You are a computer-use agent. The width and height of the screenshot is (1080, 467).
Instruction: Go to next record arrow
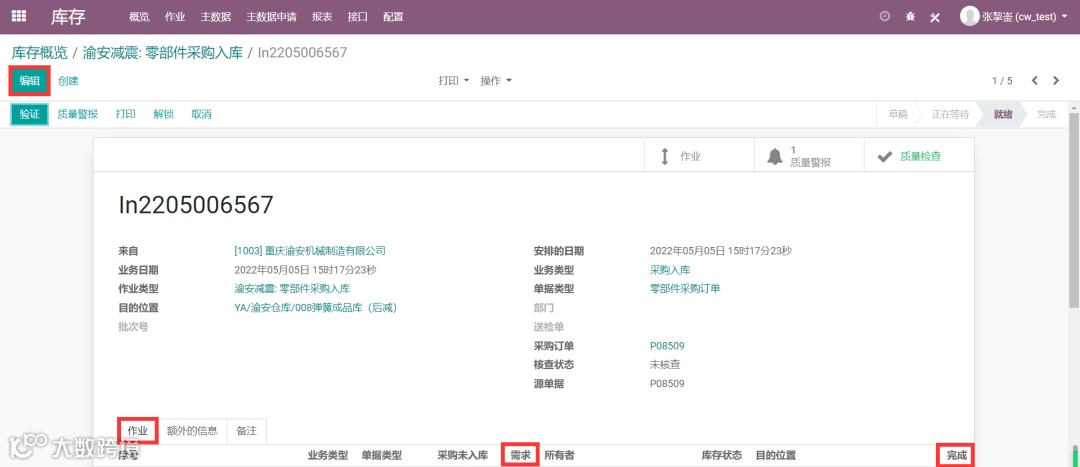click(x=1056, y=81)
